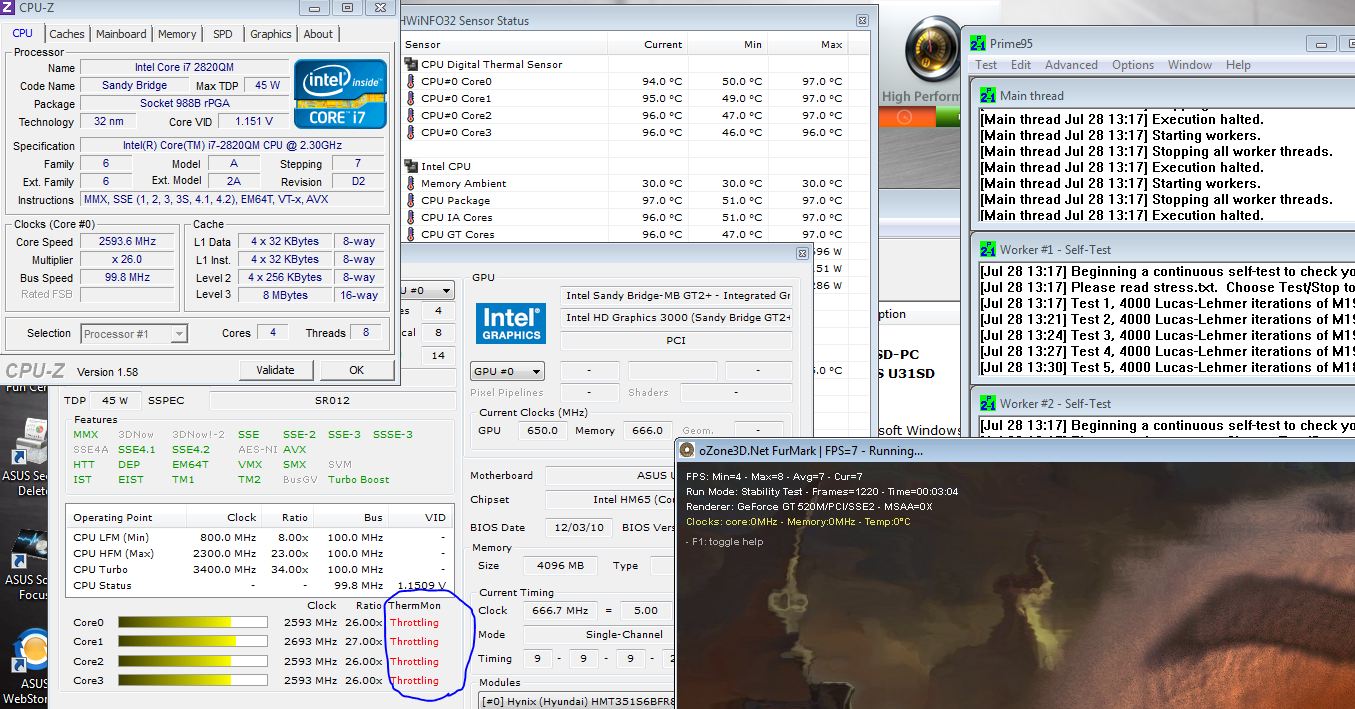Screen dimensions: 1355x709
Task: Click the thermometer icon beside CPU#0 Core1
Action: tap(410, 99)
